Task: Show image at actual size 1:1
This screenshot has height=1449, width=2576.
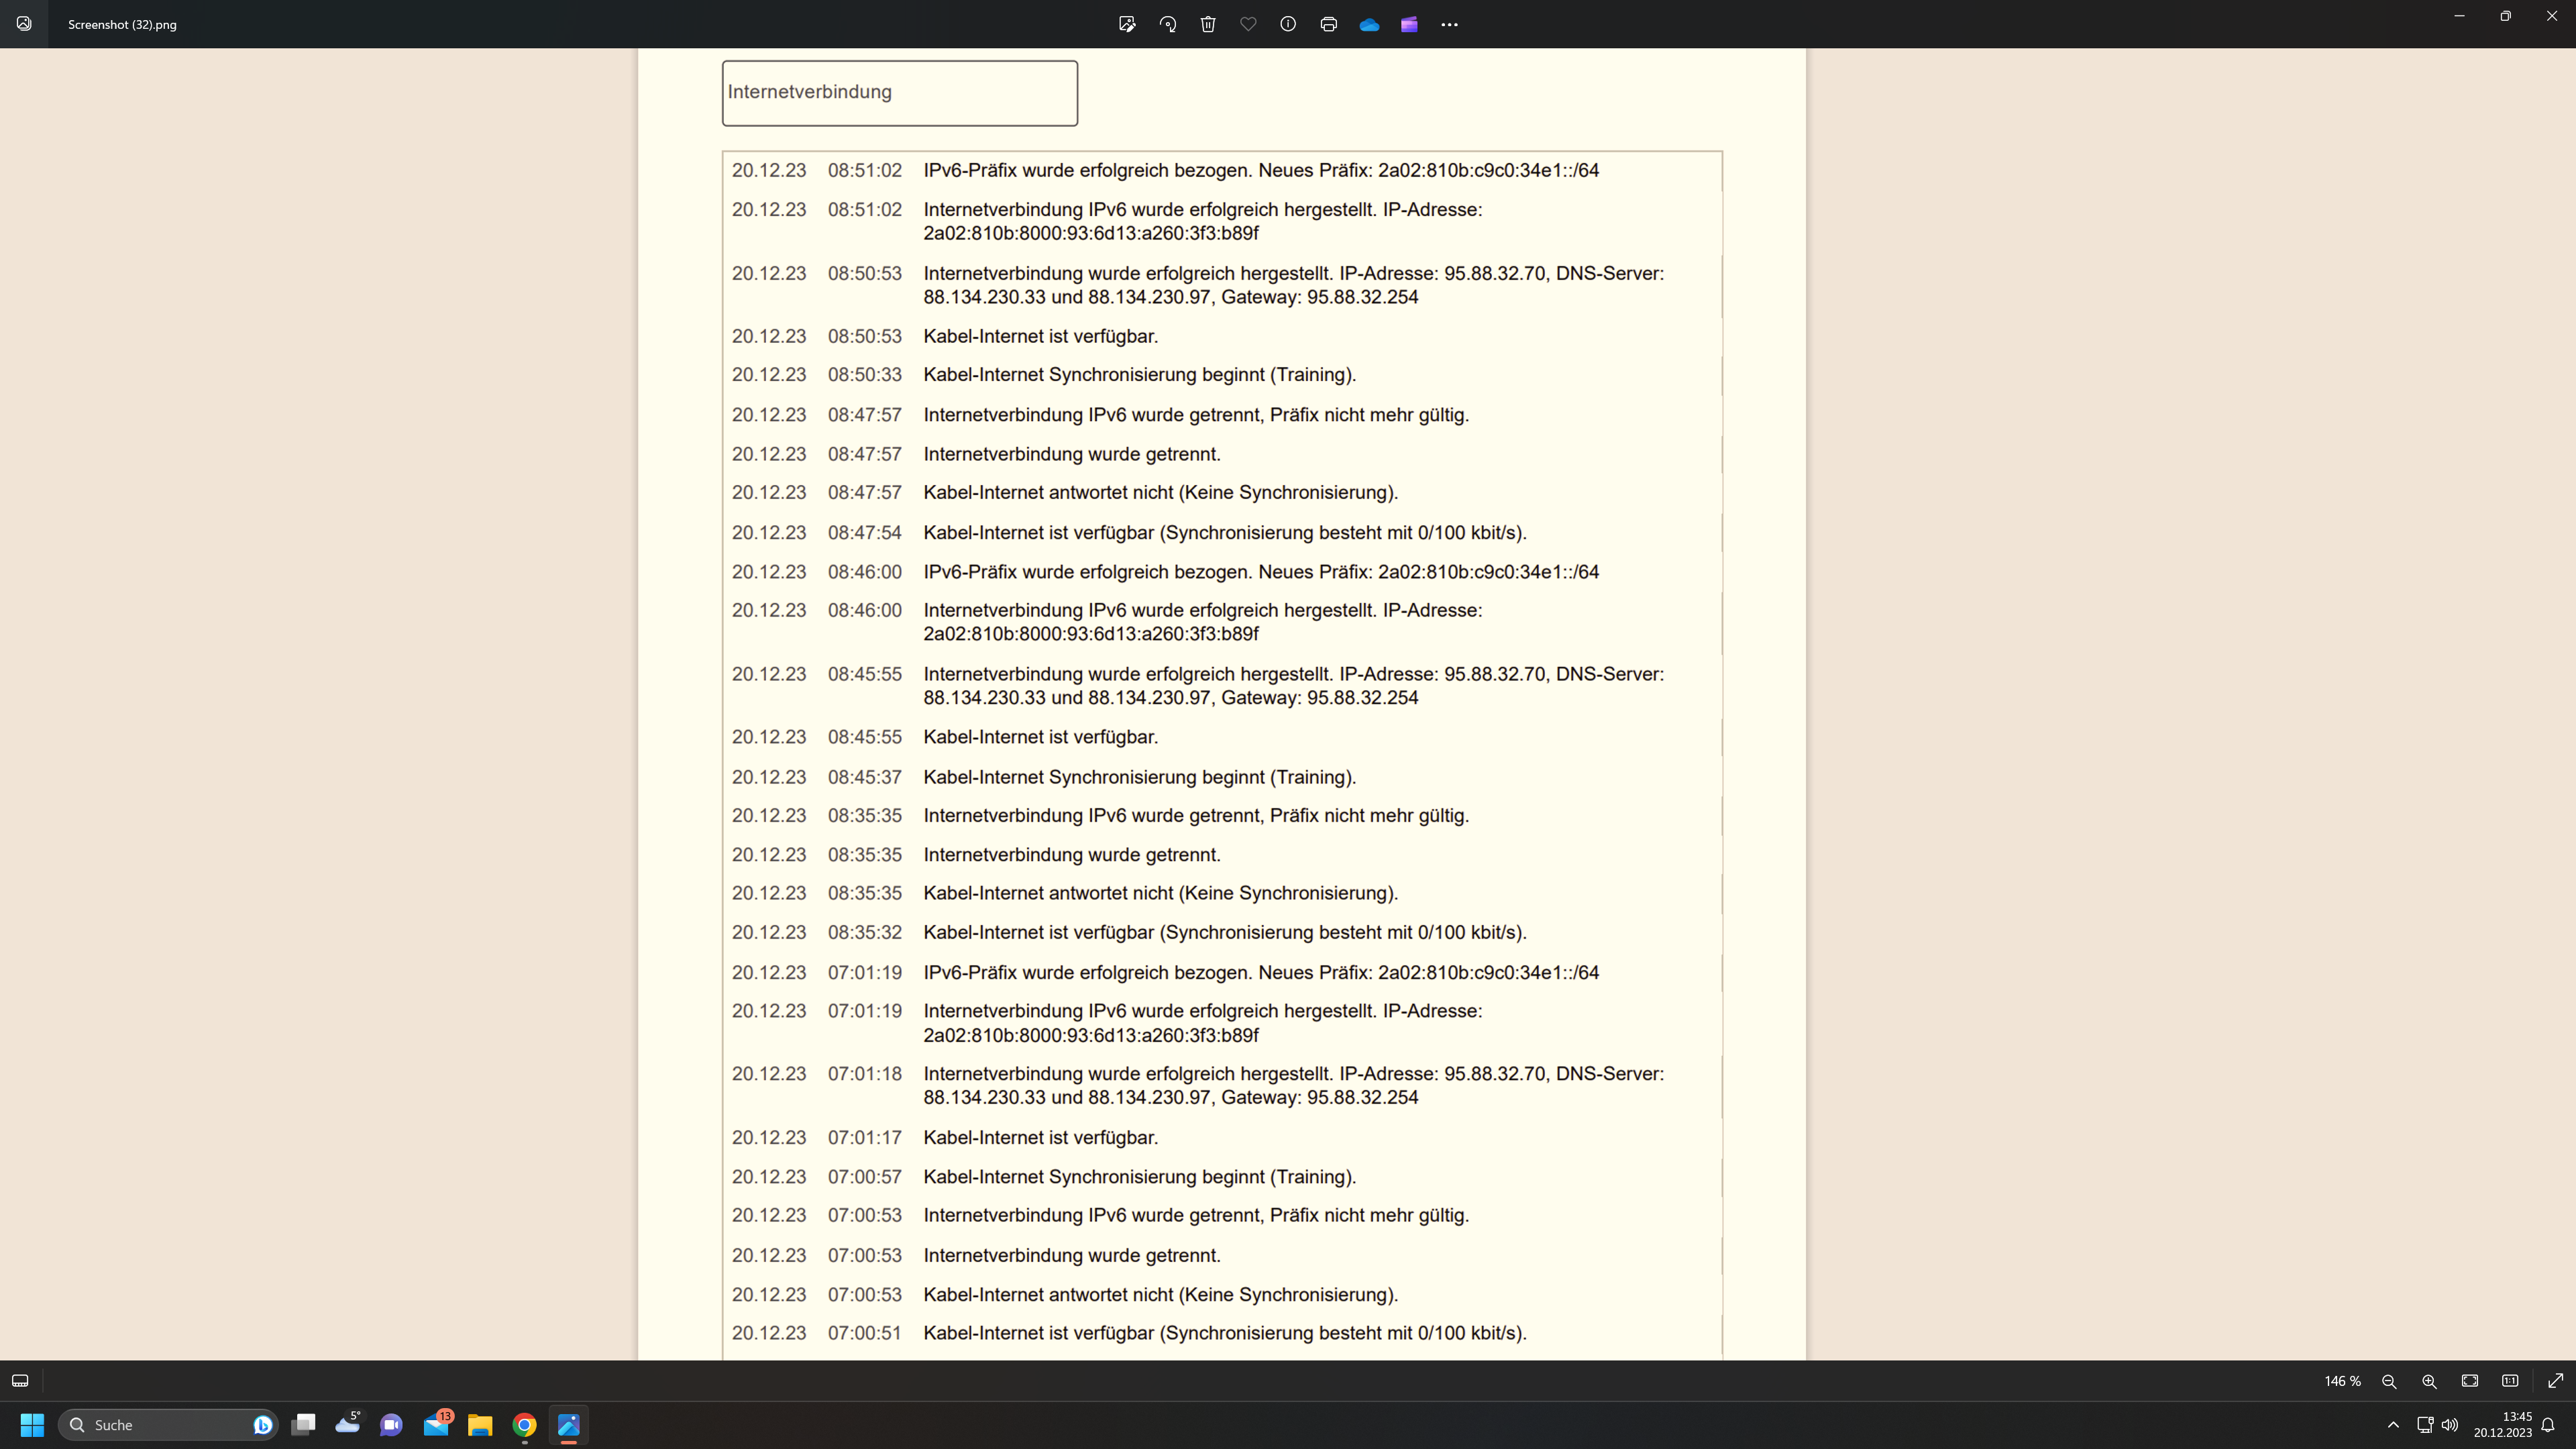Action: tap(2510, 1381)
